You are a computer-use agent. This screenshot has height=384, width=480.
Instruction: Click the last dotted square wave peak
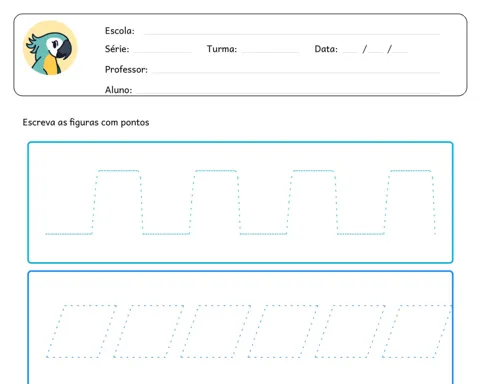click(410, 202)
